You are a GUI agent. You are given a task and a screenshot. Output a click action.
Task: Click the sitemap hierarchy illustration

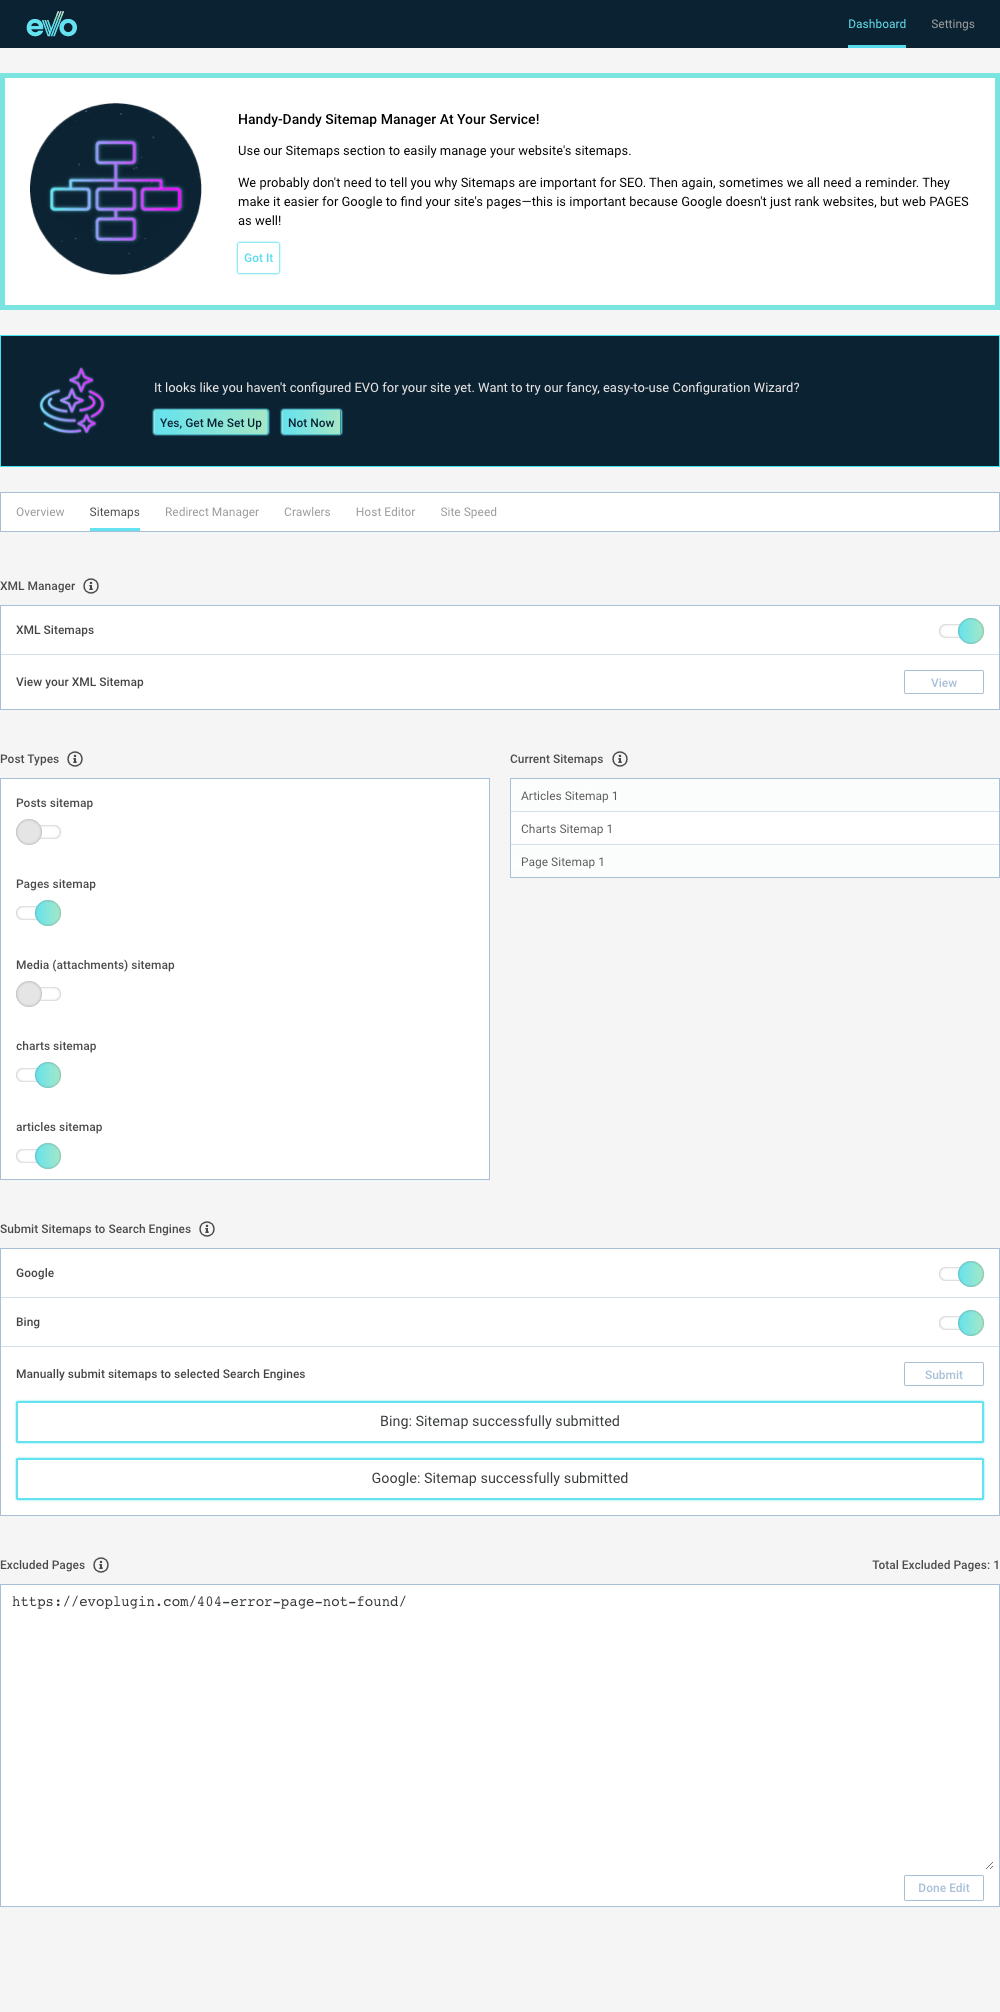click(116, 189)
